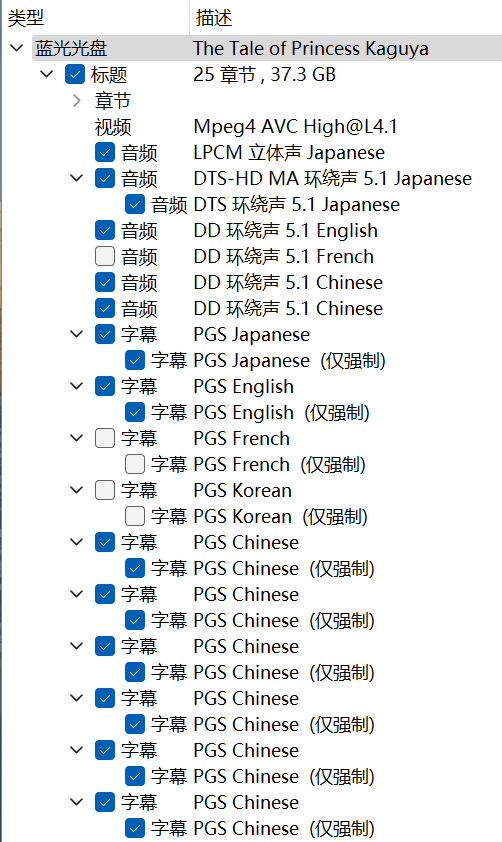The height and width of the screenshot is (842, 502).
Task: Click the 类型 column header
Action: click(x=26, y=18)
